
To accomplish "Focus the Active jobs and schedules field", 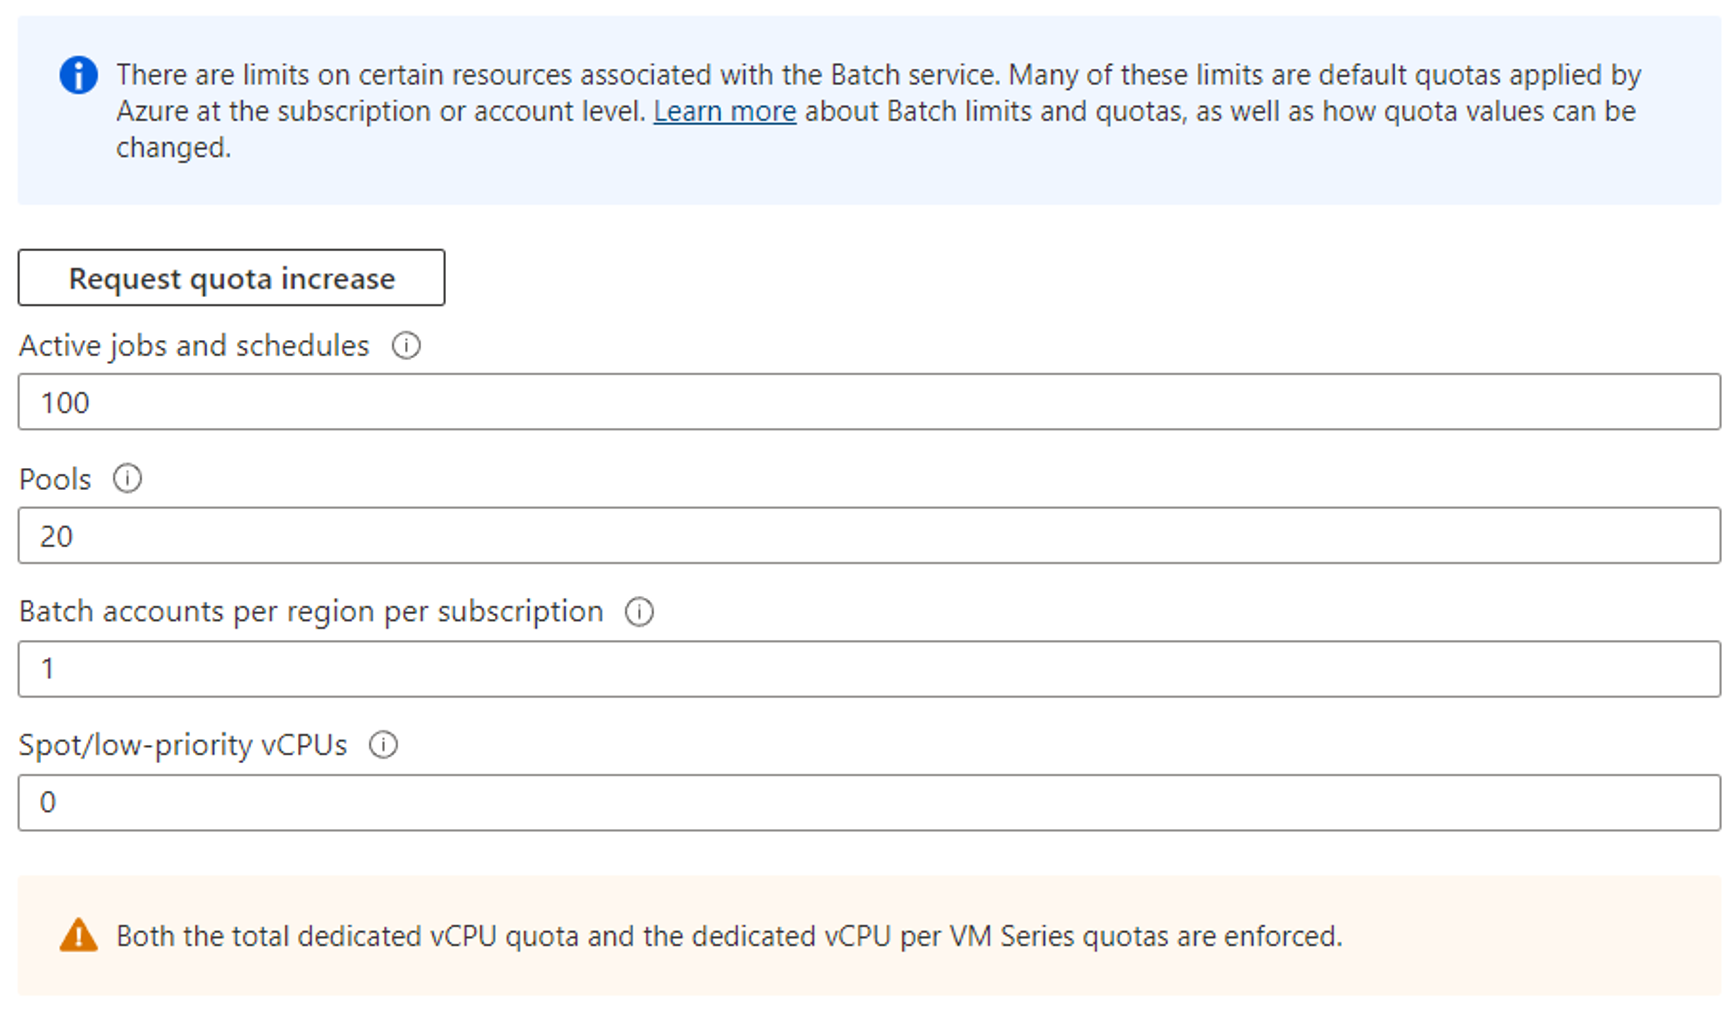I will (868, 402).
